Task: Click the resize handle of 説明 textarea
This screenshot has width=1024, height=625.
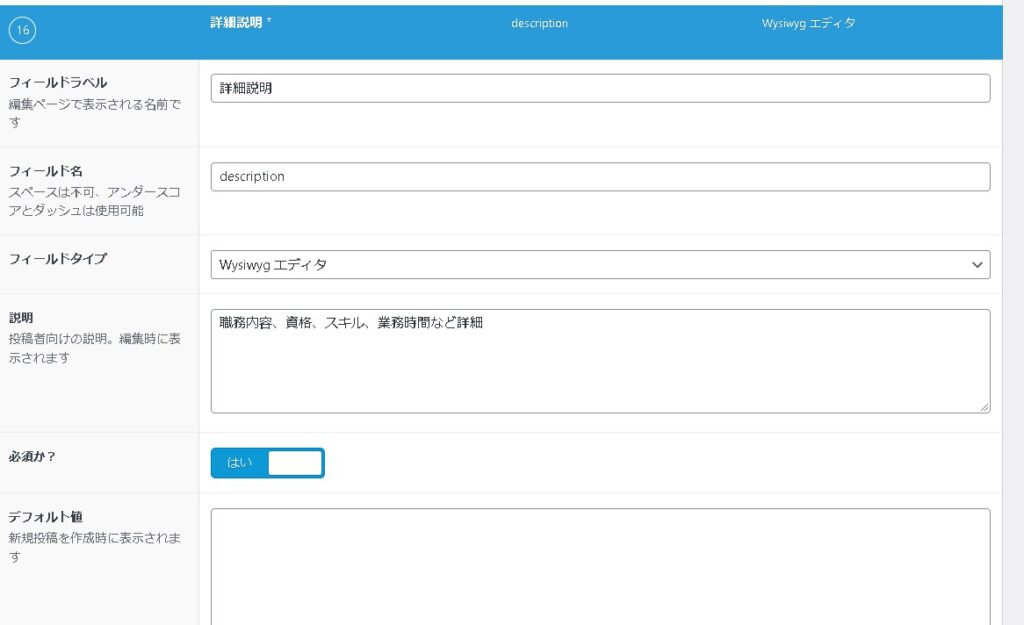Action: click(x=984, y=407)
